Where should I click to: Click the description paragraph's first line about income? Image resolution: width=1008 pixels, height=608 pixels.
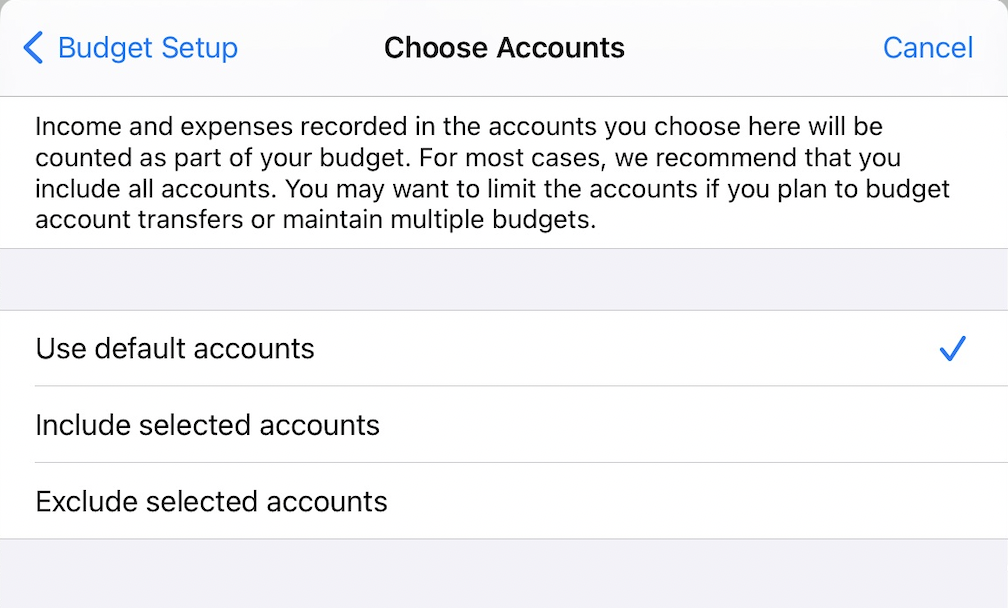[x=459, y=128]
